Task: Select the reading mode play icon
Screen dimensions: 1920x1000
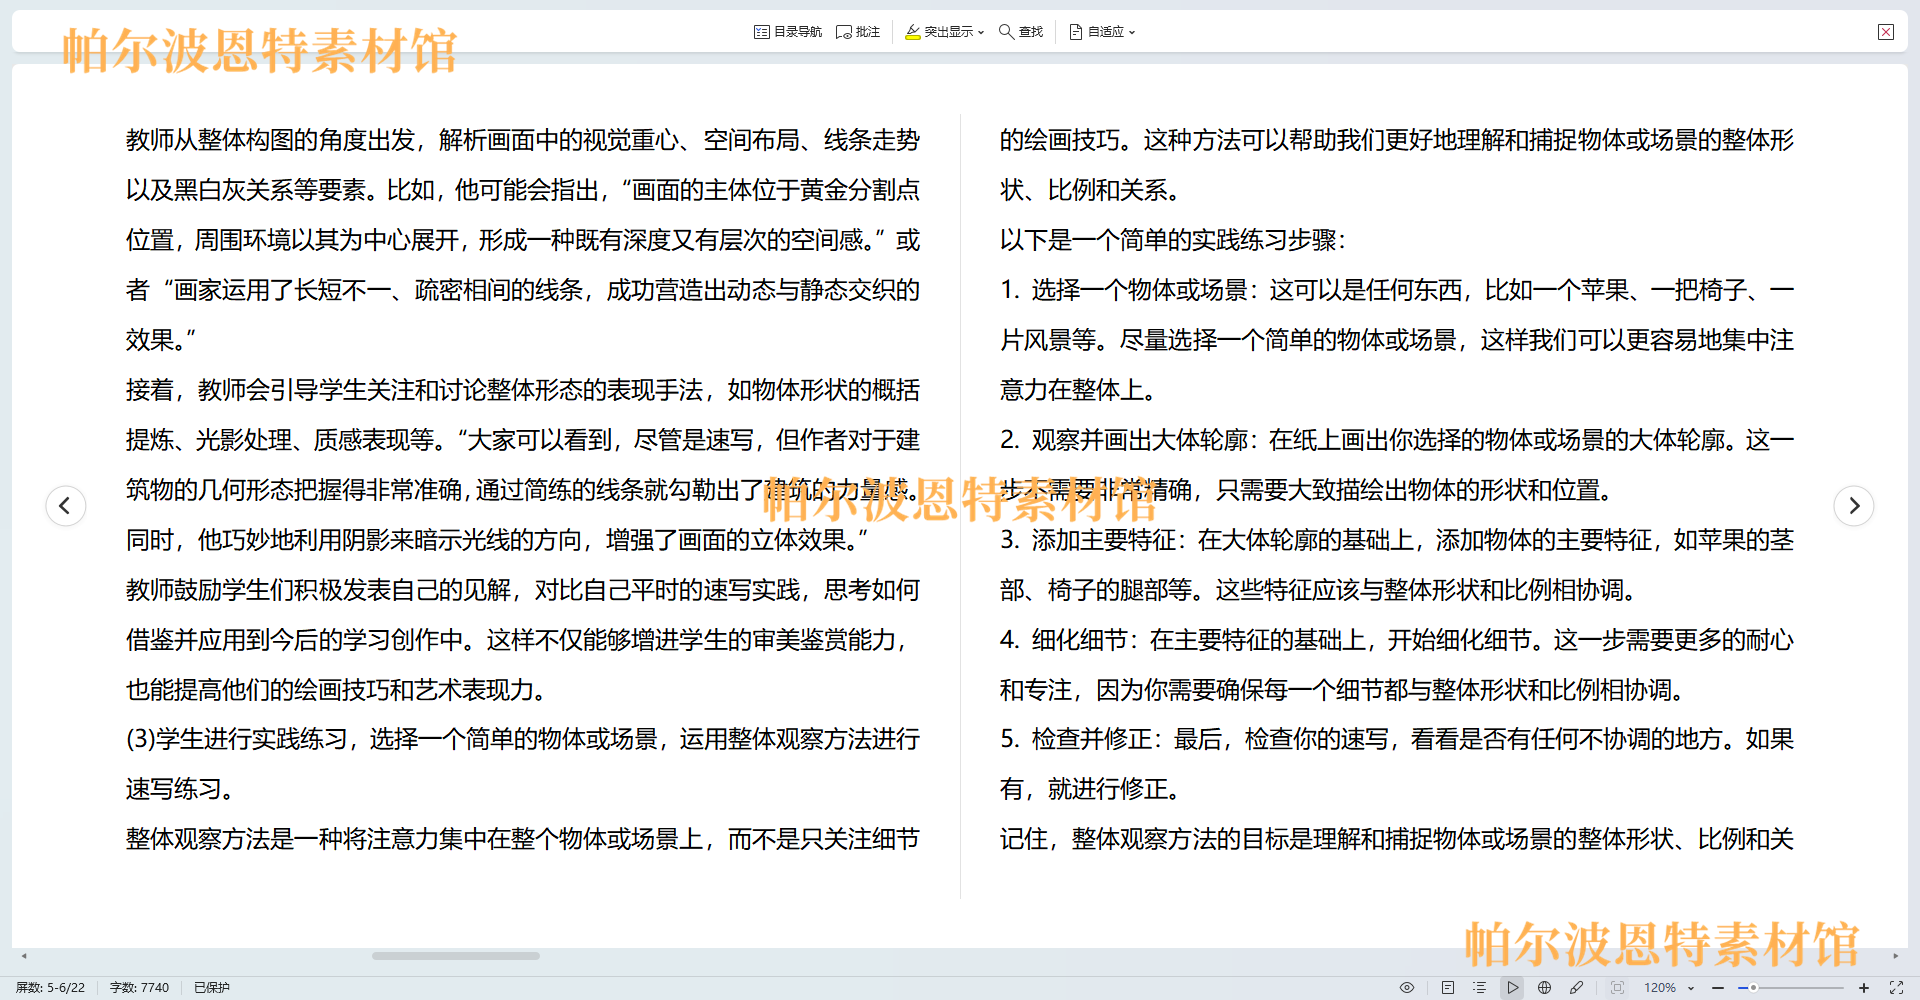Action: 1513,988
